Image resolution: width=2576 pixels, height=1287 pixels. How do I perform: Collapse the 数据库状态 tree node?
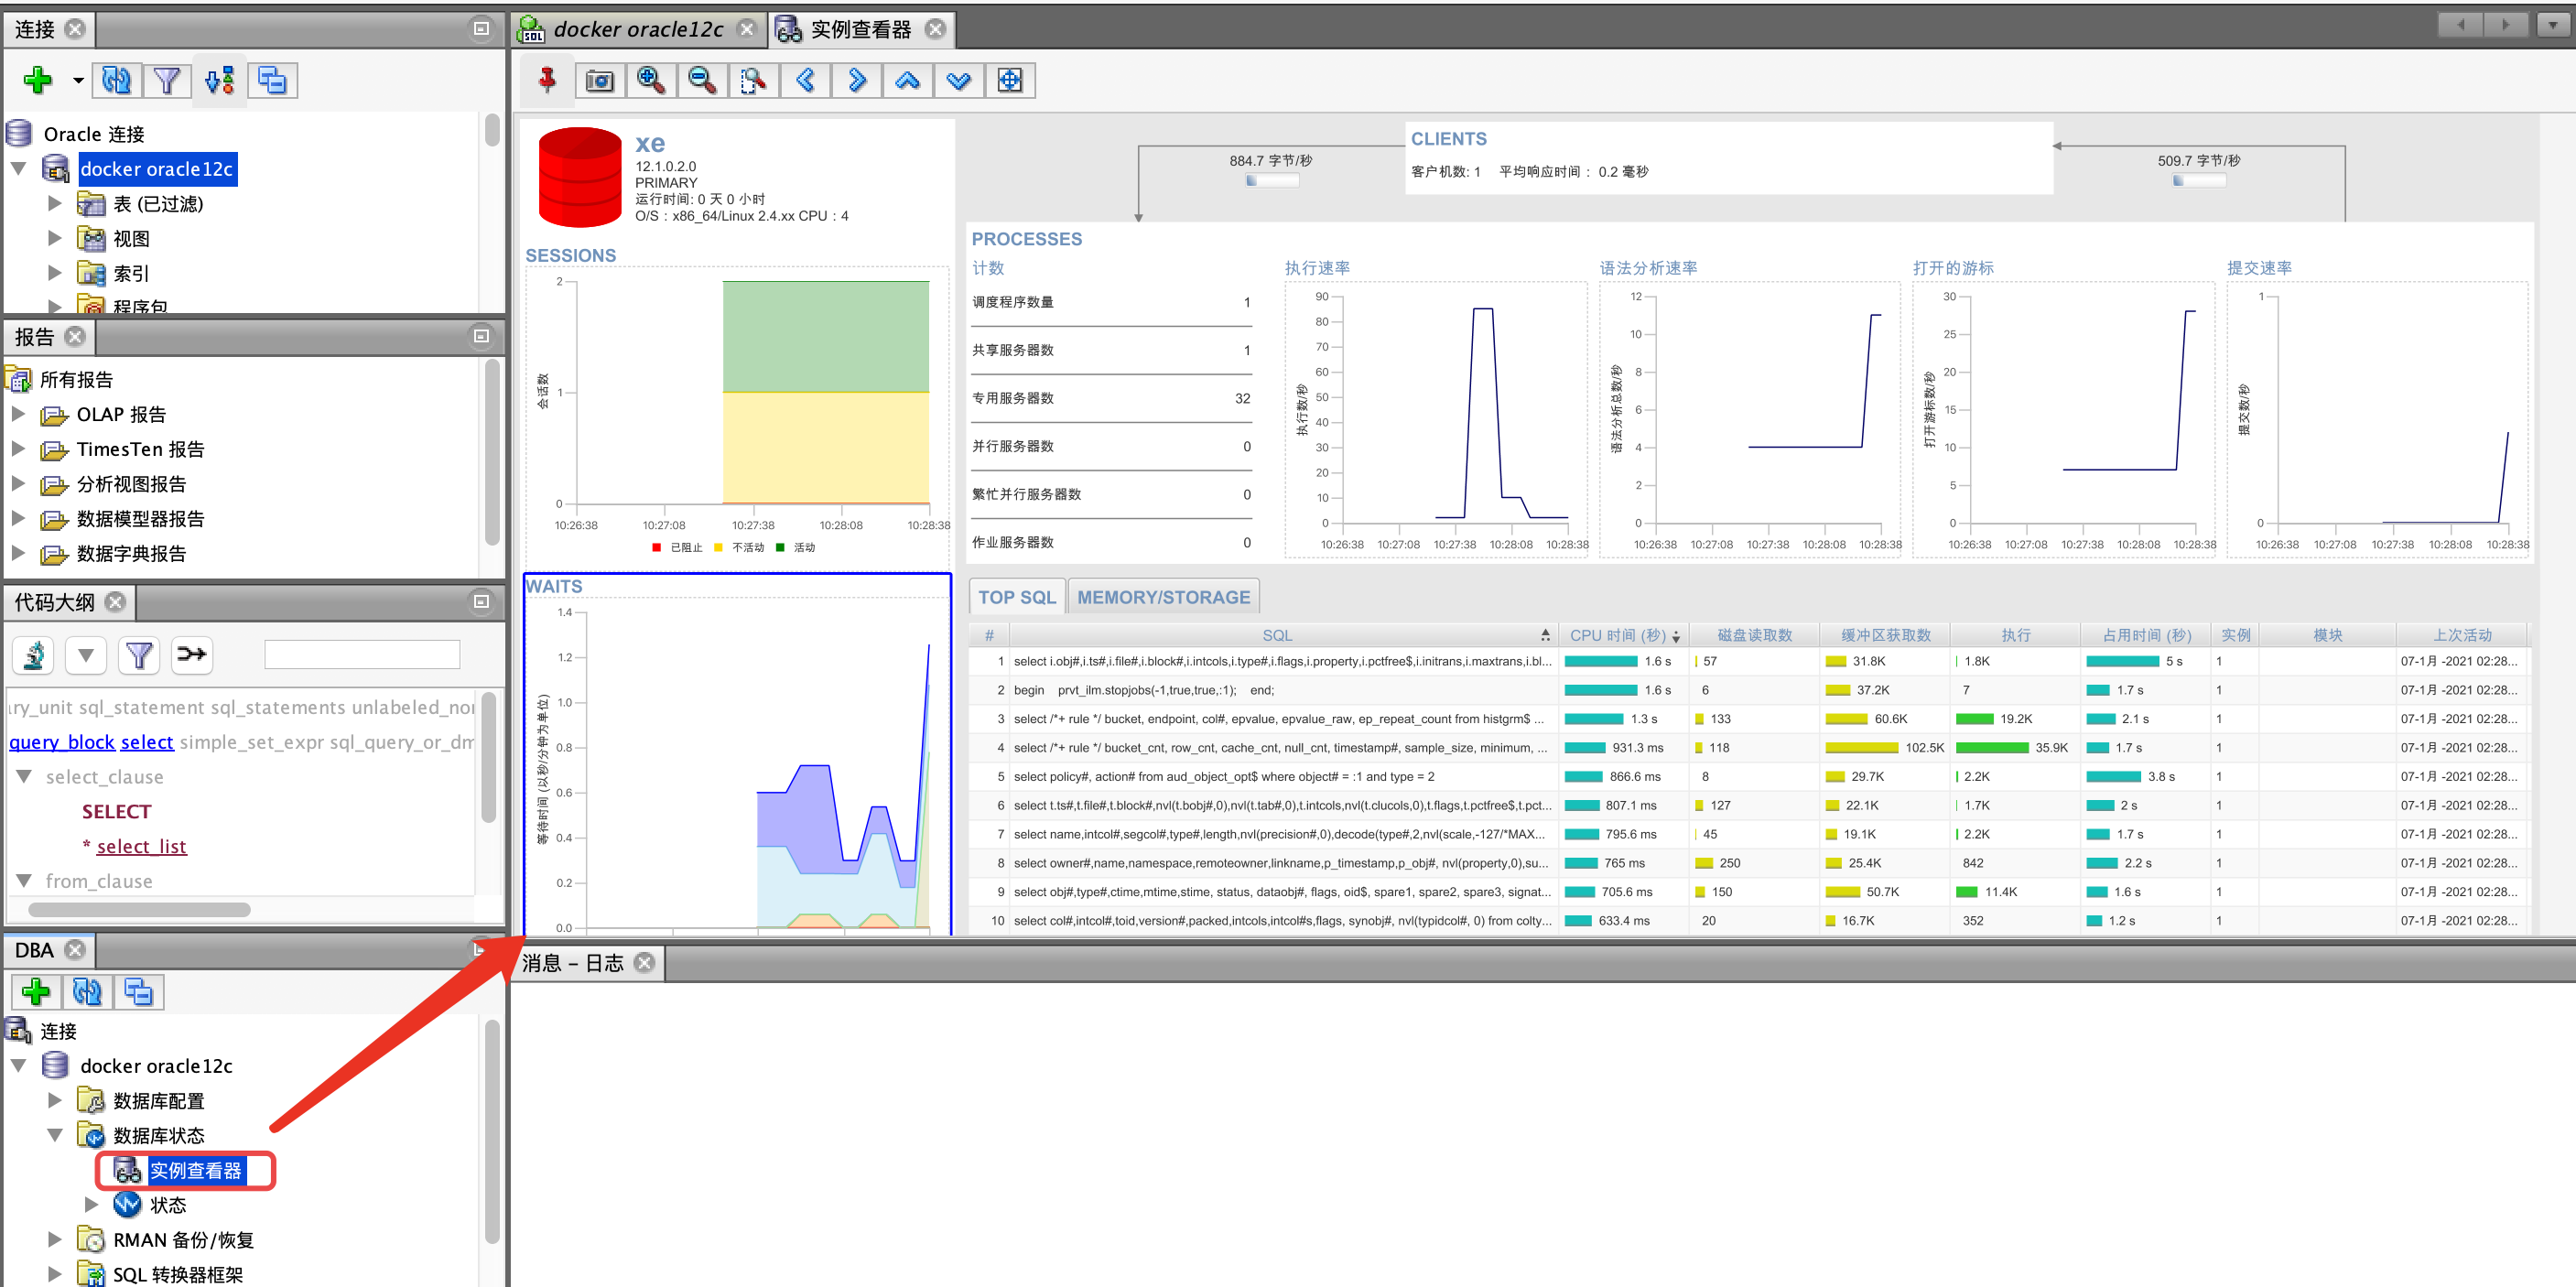click(x=55, y=1135)
